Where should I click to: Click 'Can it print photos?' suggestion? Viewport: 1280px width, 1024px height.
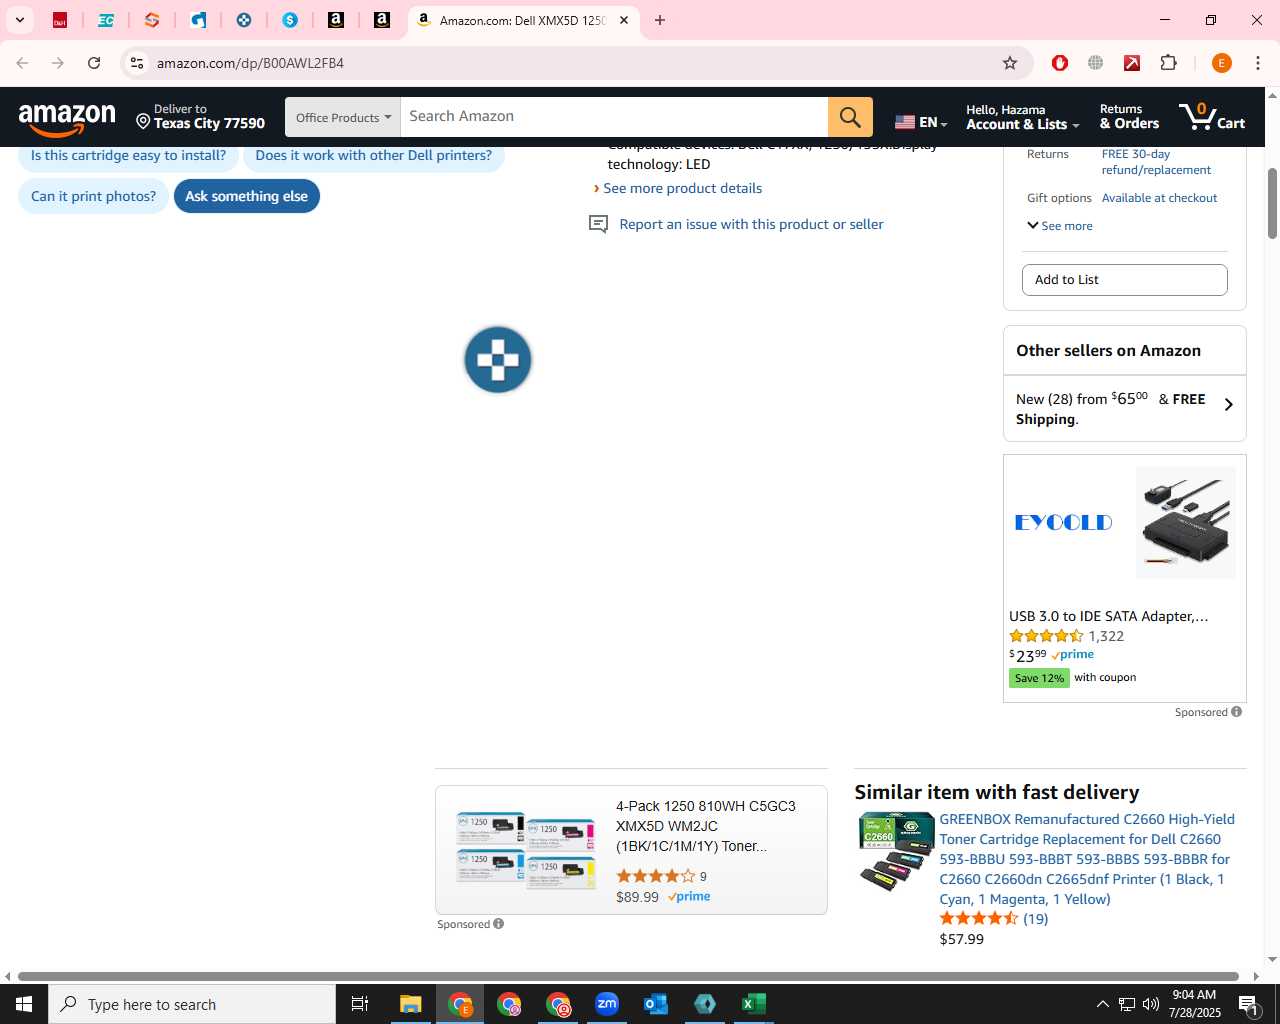click(x=93, y=196)
